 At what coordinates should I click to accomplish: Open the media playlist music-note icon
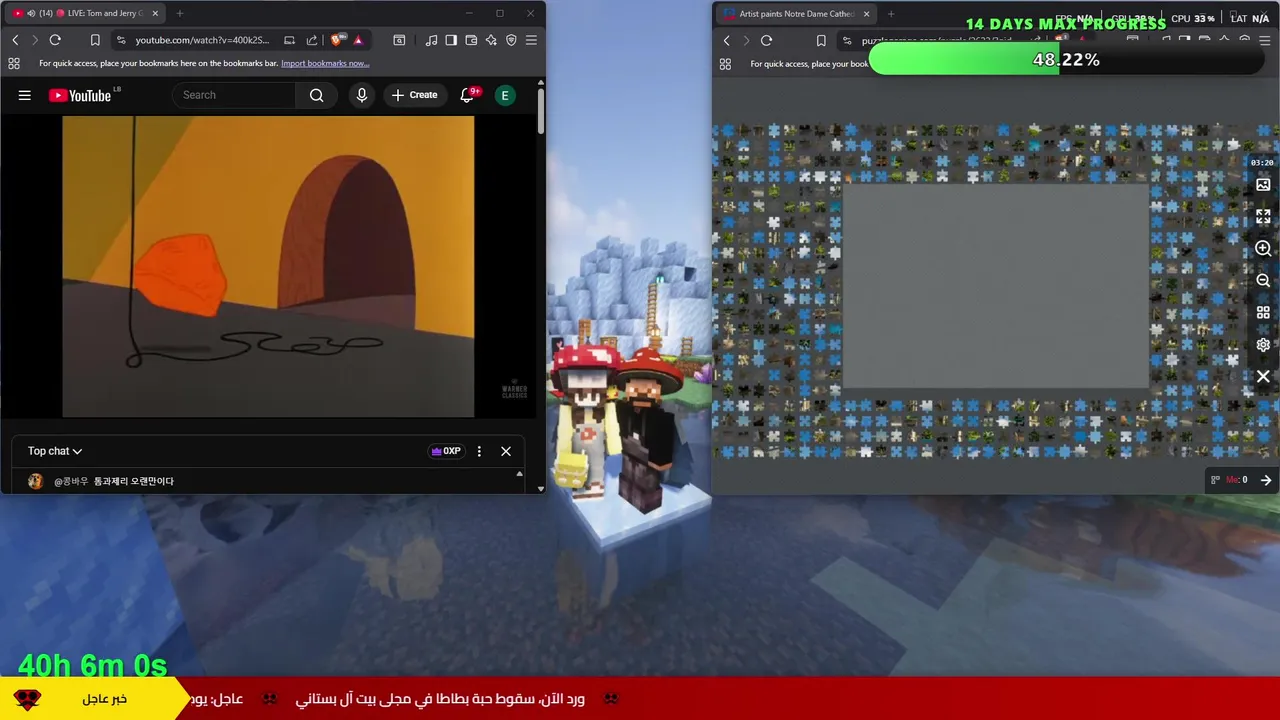pos(431,40)
